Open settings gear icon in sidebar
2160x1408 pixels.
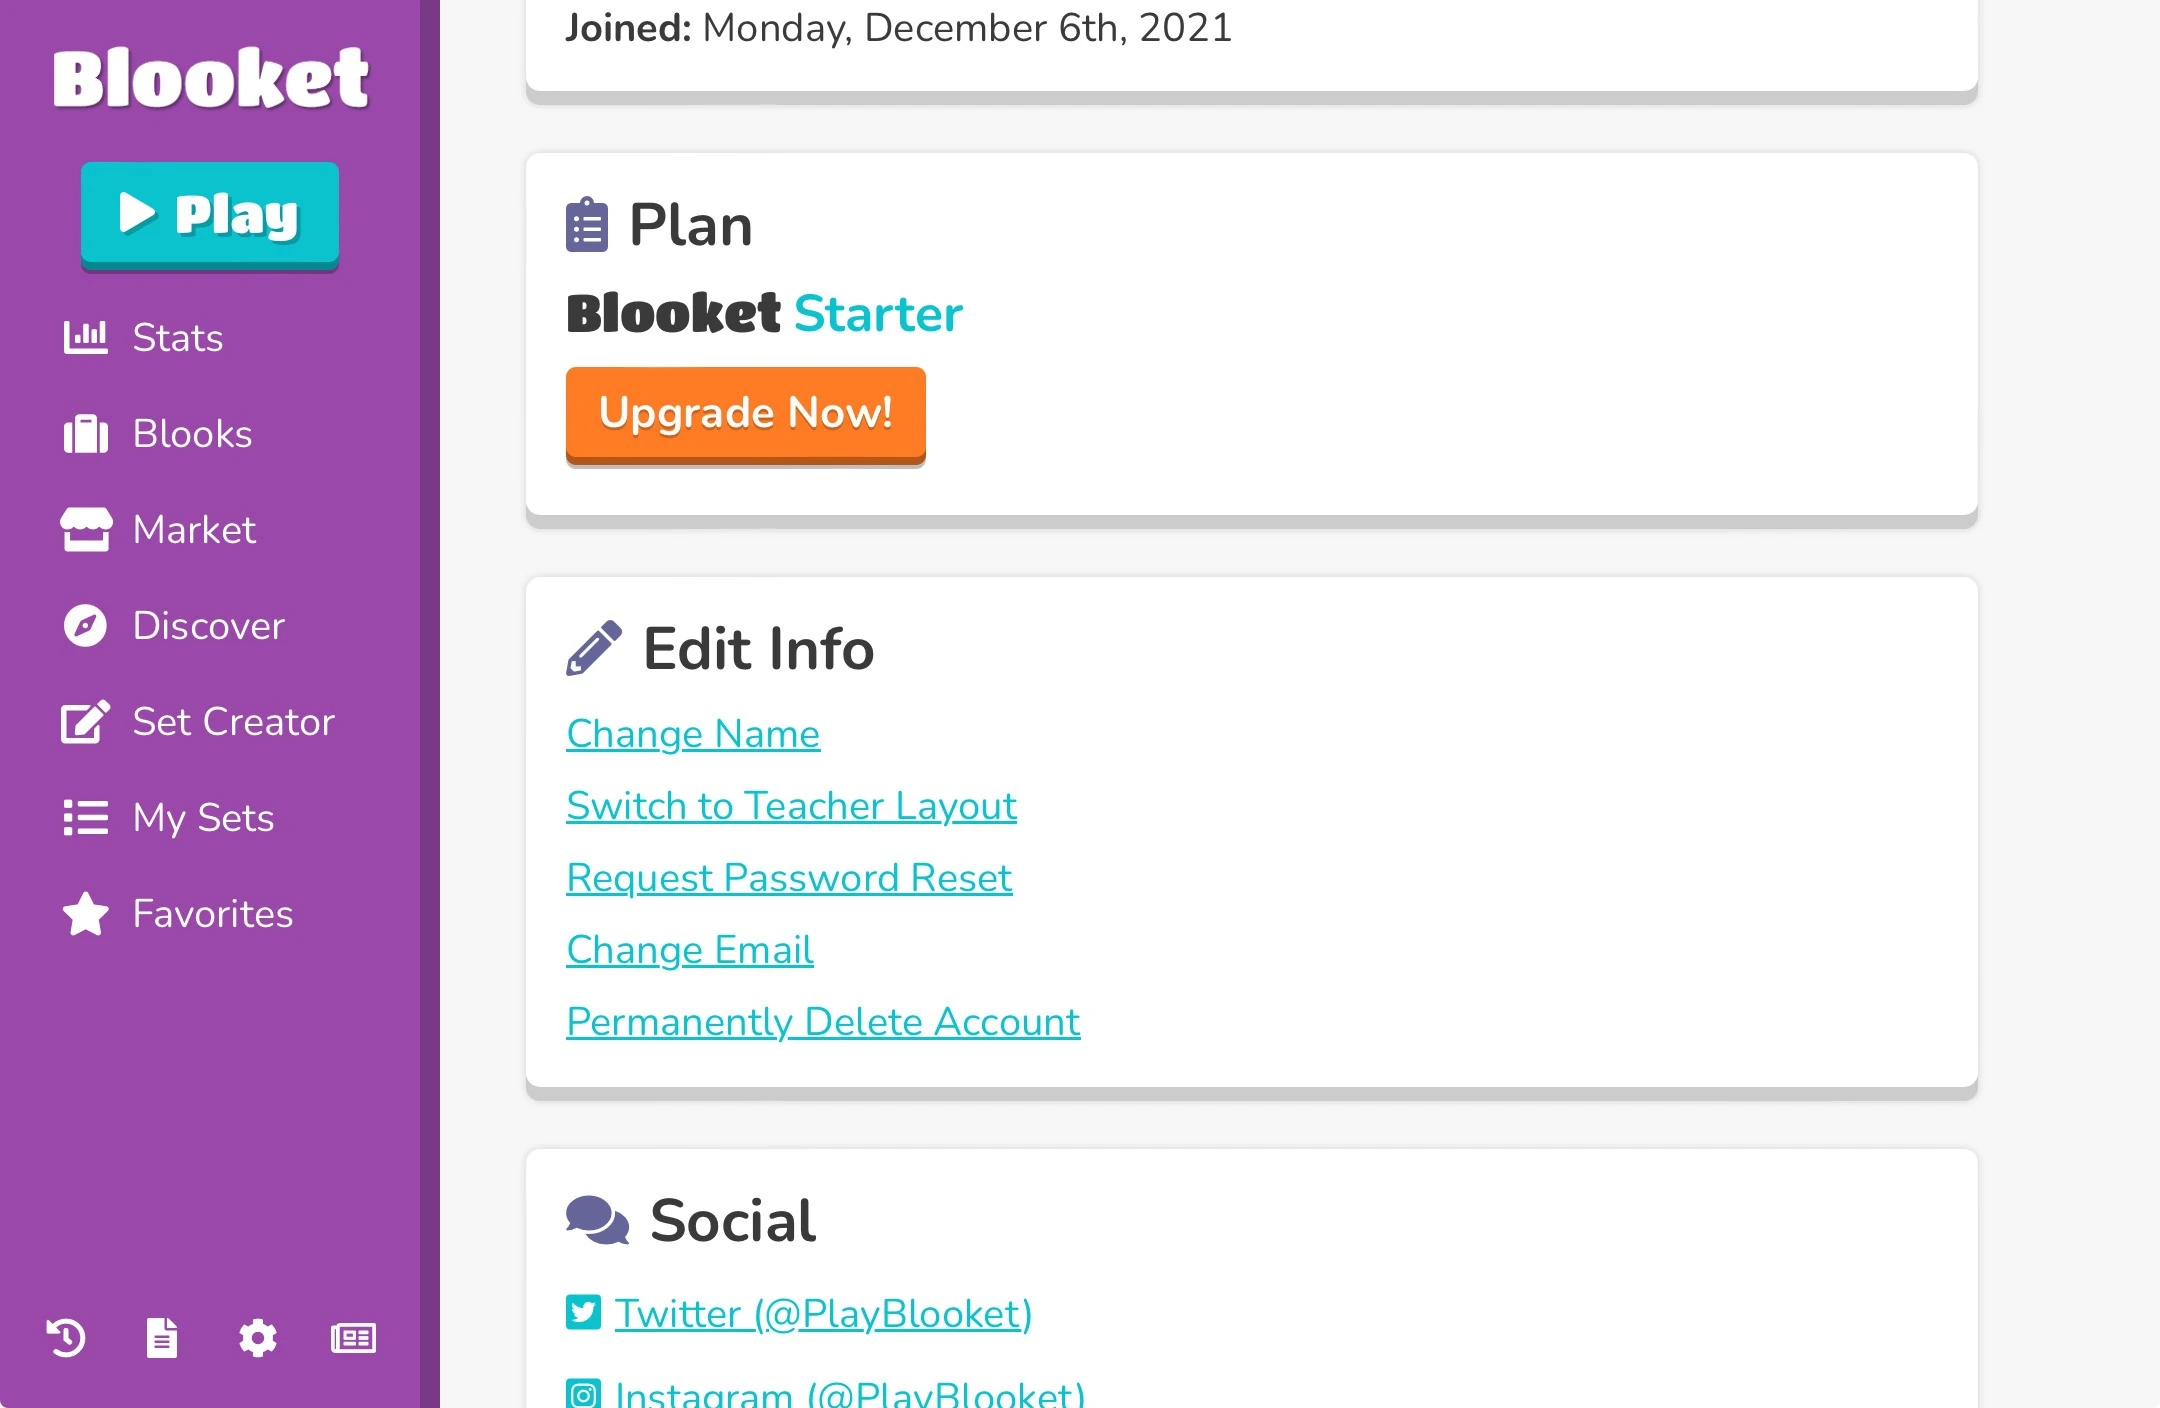(x=258, y=1338)
